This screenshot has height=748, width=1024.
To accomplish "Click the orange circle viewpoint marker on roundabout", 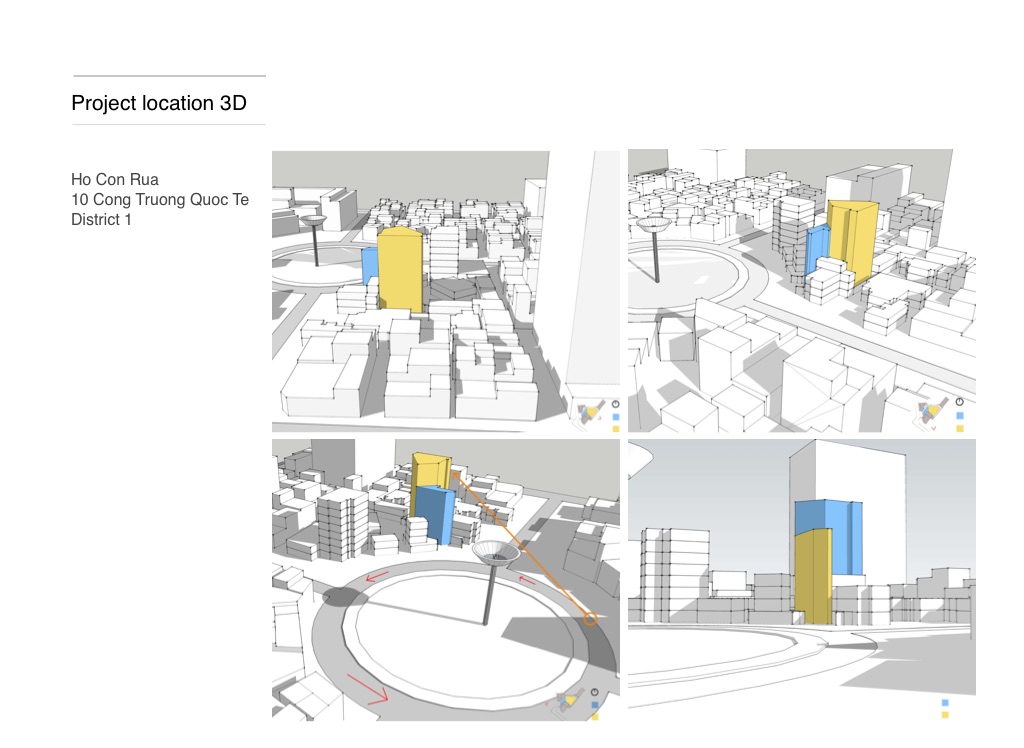I will [x=590, y=619].
